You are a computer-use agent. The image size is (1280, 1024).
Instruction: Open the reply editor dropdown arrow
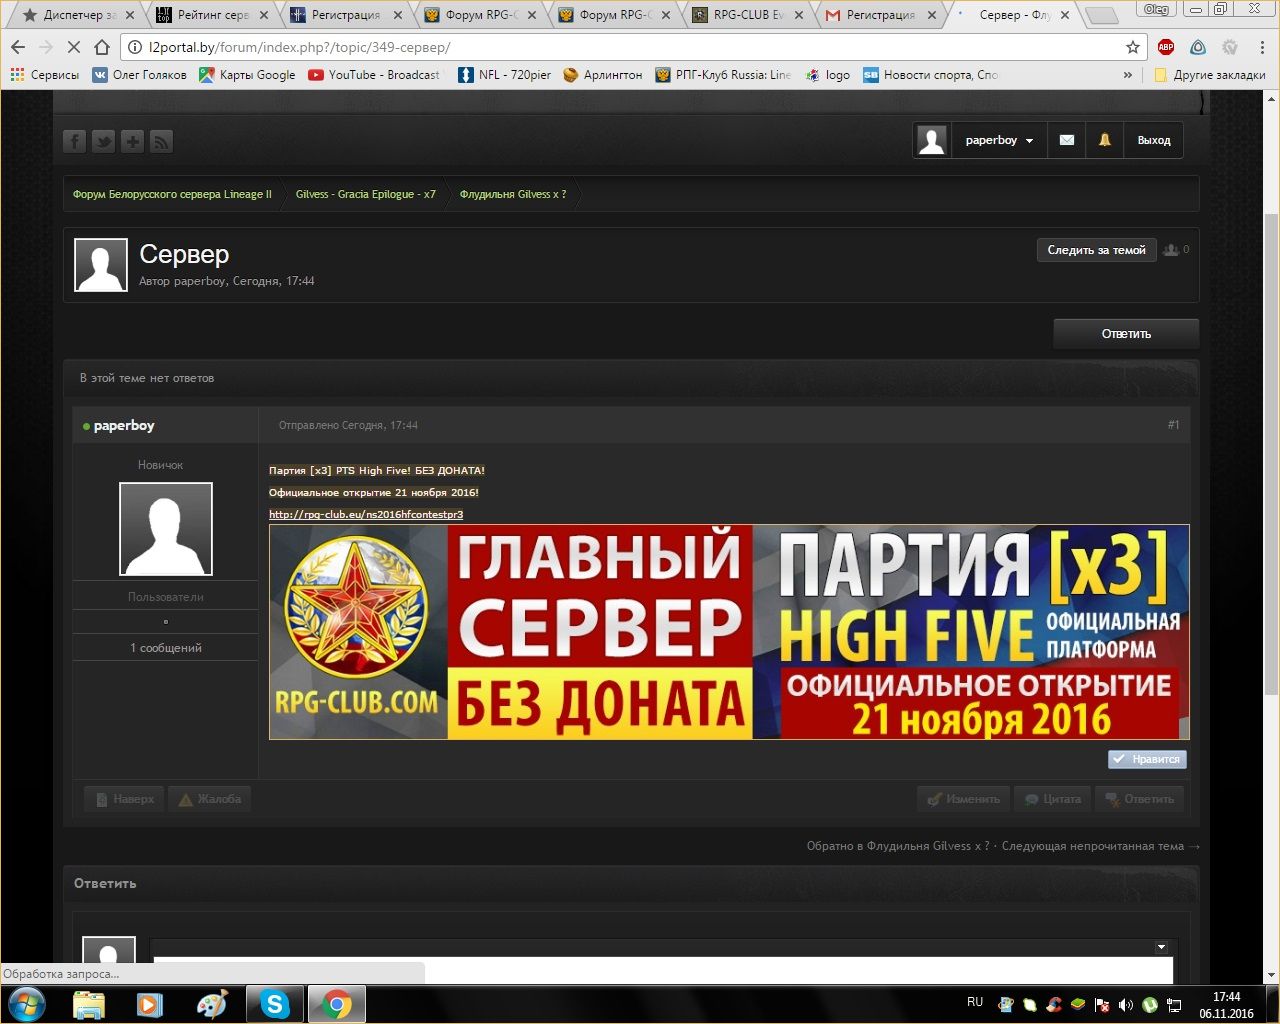[1161, 947]
